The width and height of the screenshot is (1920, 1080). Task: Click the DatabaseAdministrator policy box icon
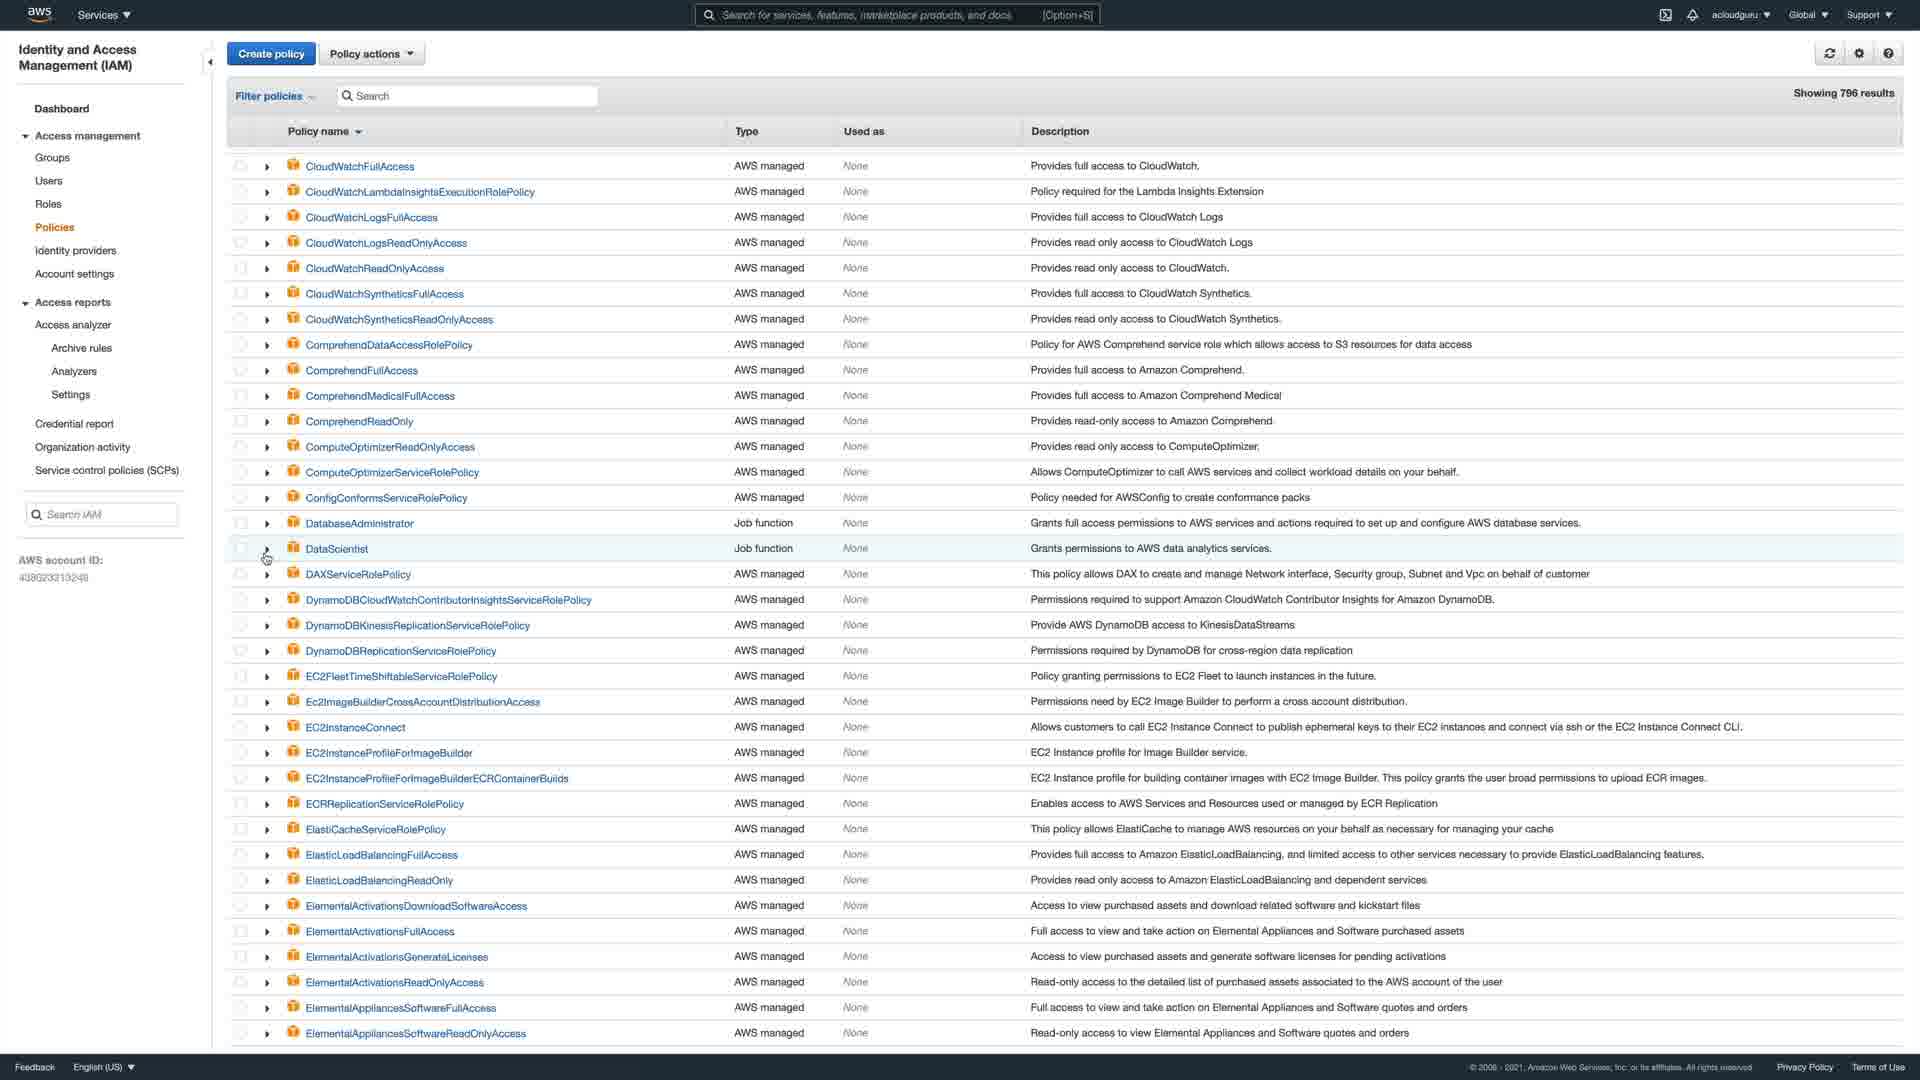tap(293, 522)
